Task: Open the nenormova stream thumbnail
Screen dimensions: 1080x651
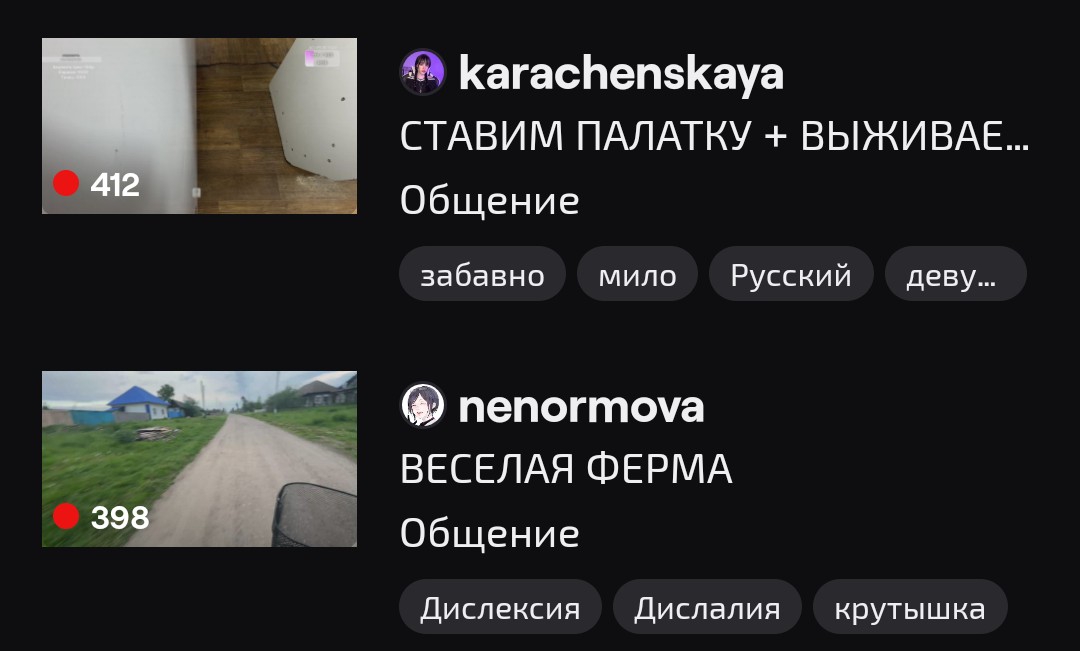Action: tap(200, 459)
